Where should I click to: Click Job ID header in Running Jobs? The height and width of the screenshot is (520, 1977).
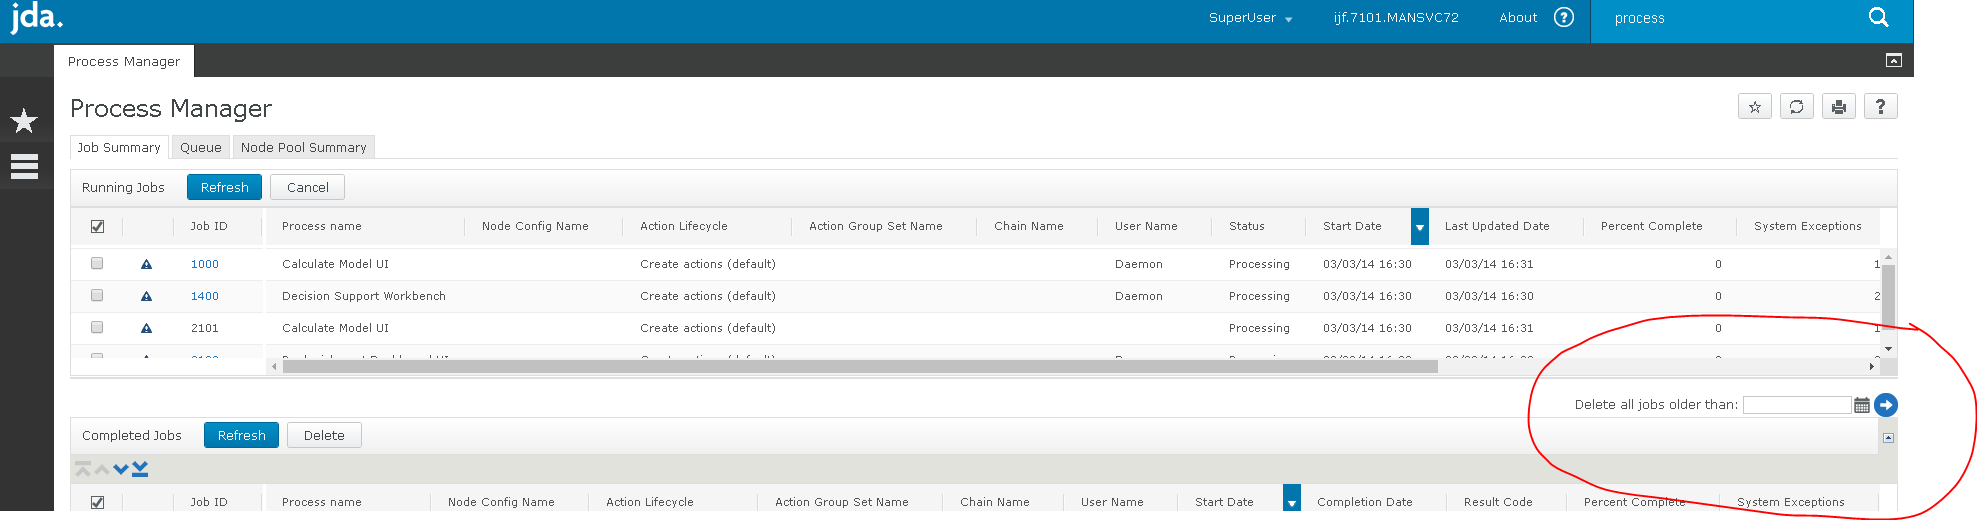point(209,227)
